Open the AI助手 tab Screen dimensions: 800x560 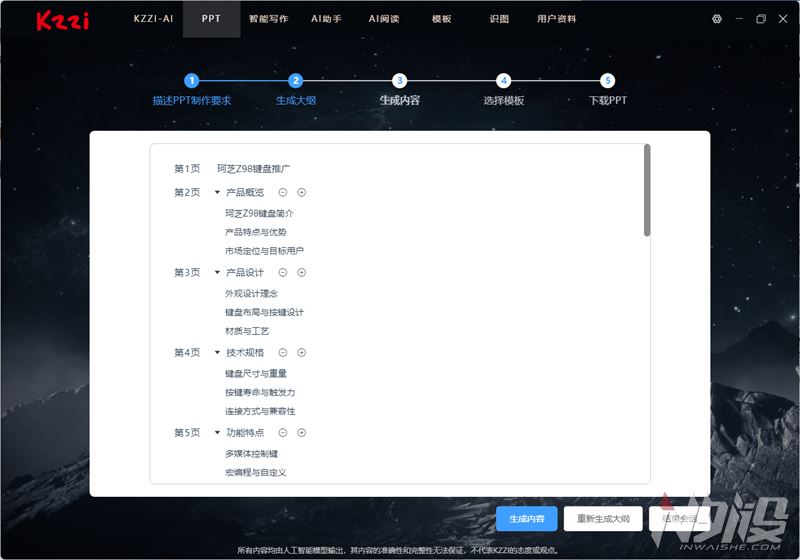[327, 19]
